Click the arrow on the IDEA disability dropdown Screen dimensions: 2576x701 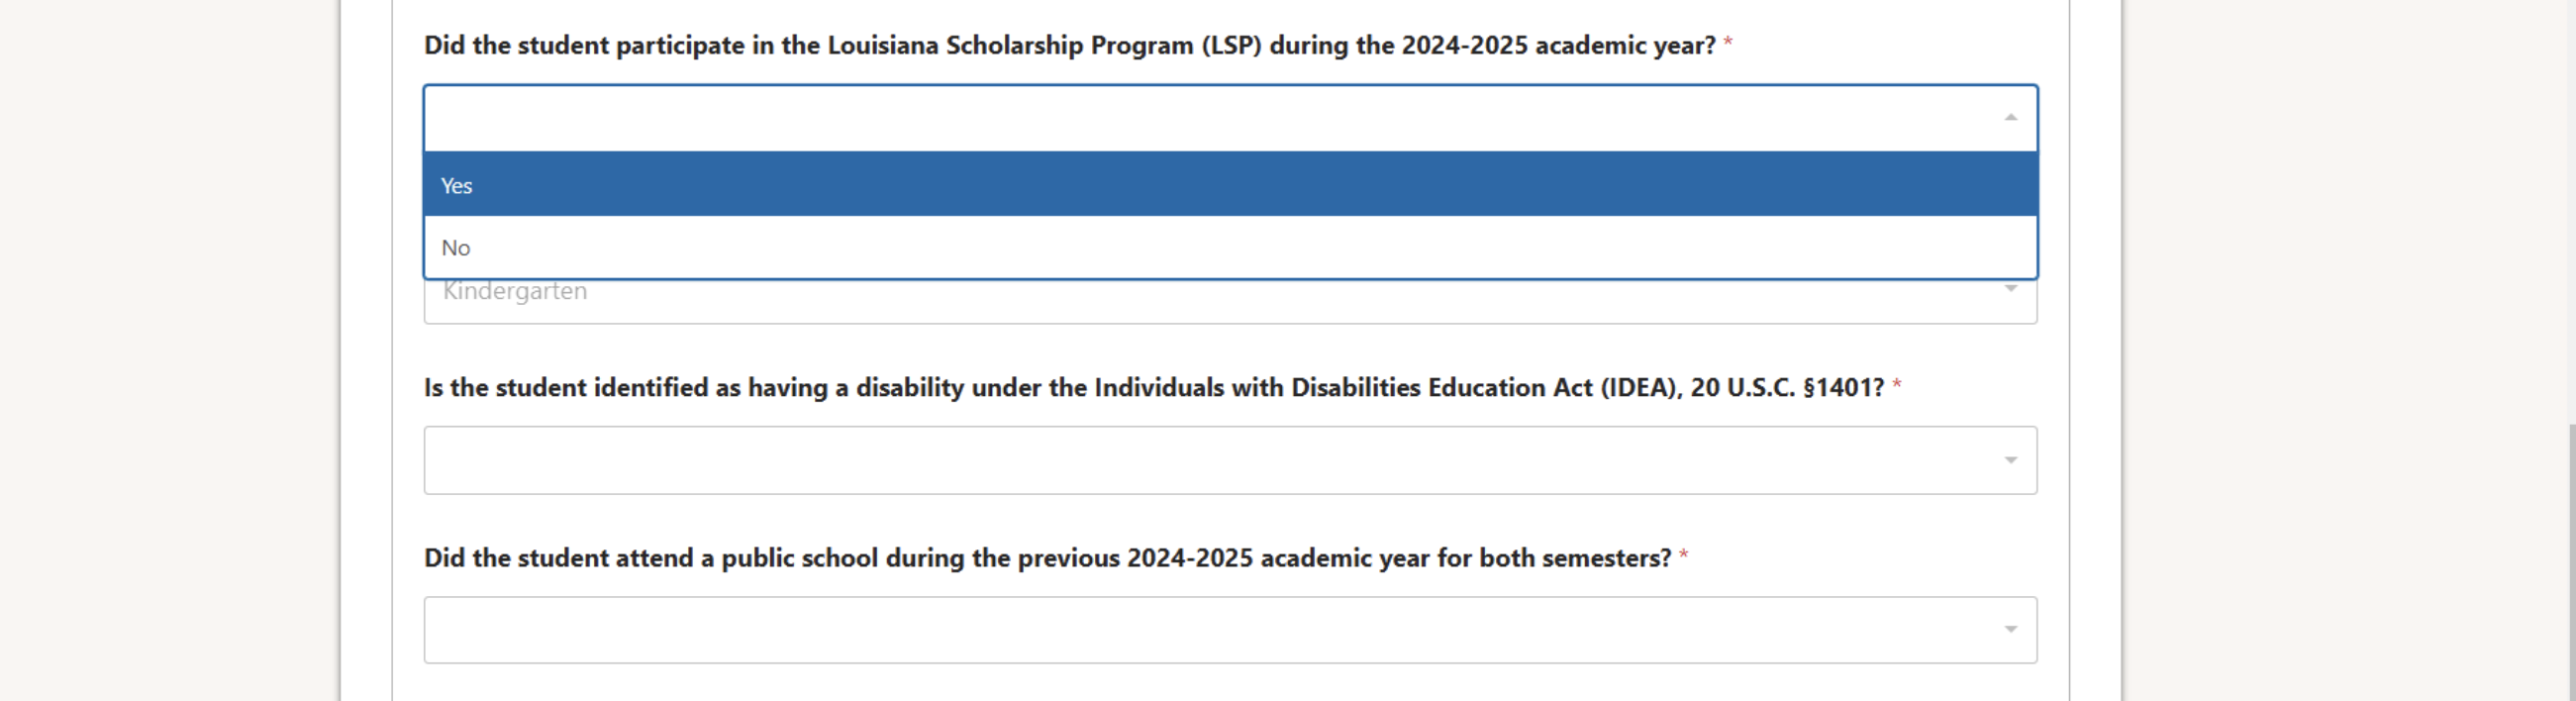point(2010,460)
